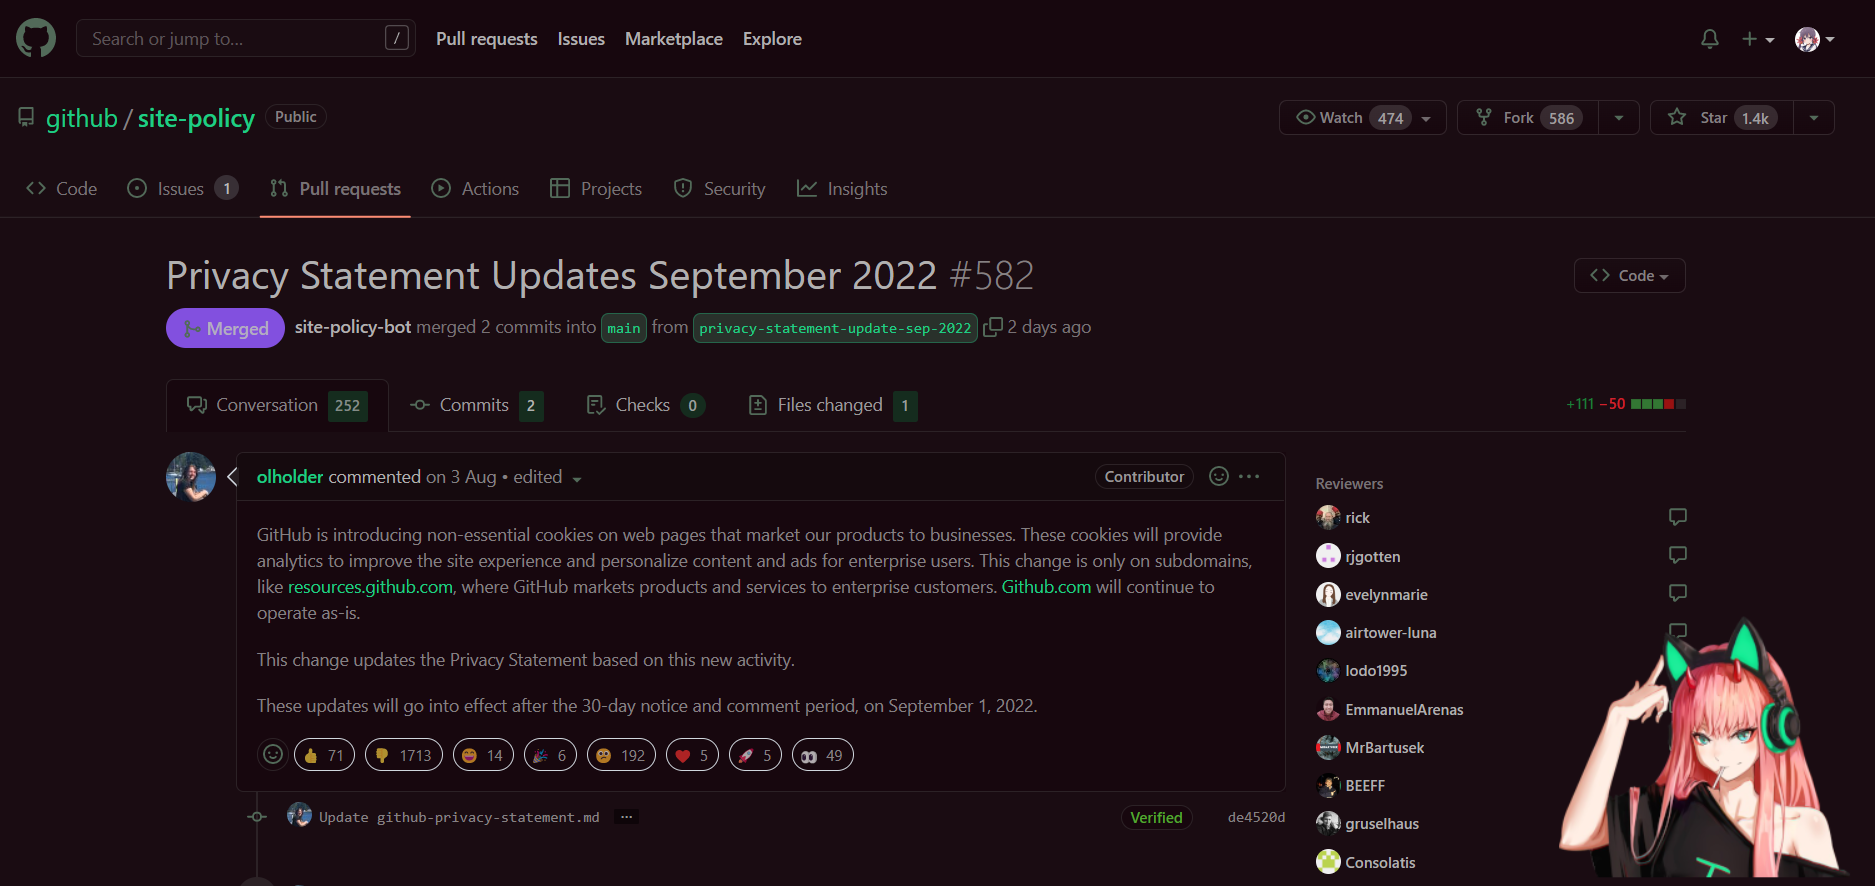The height and width of the screenshot is (886, 1875).
Task: Click the olholder username link
Action: (x=290, y=477)
